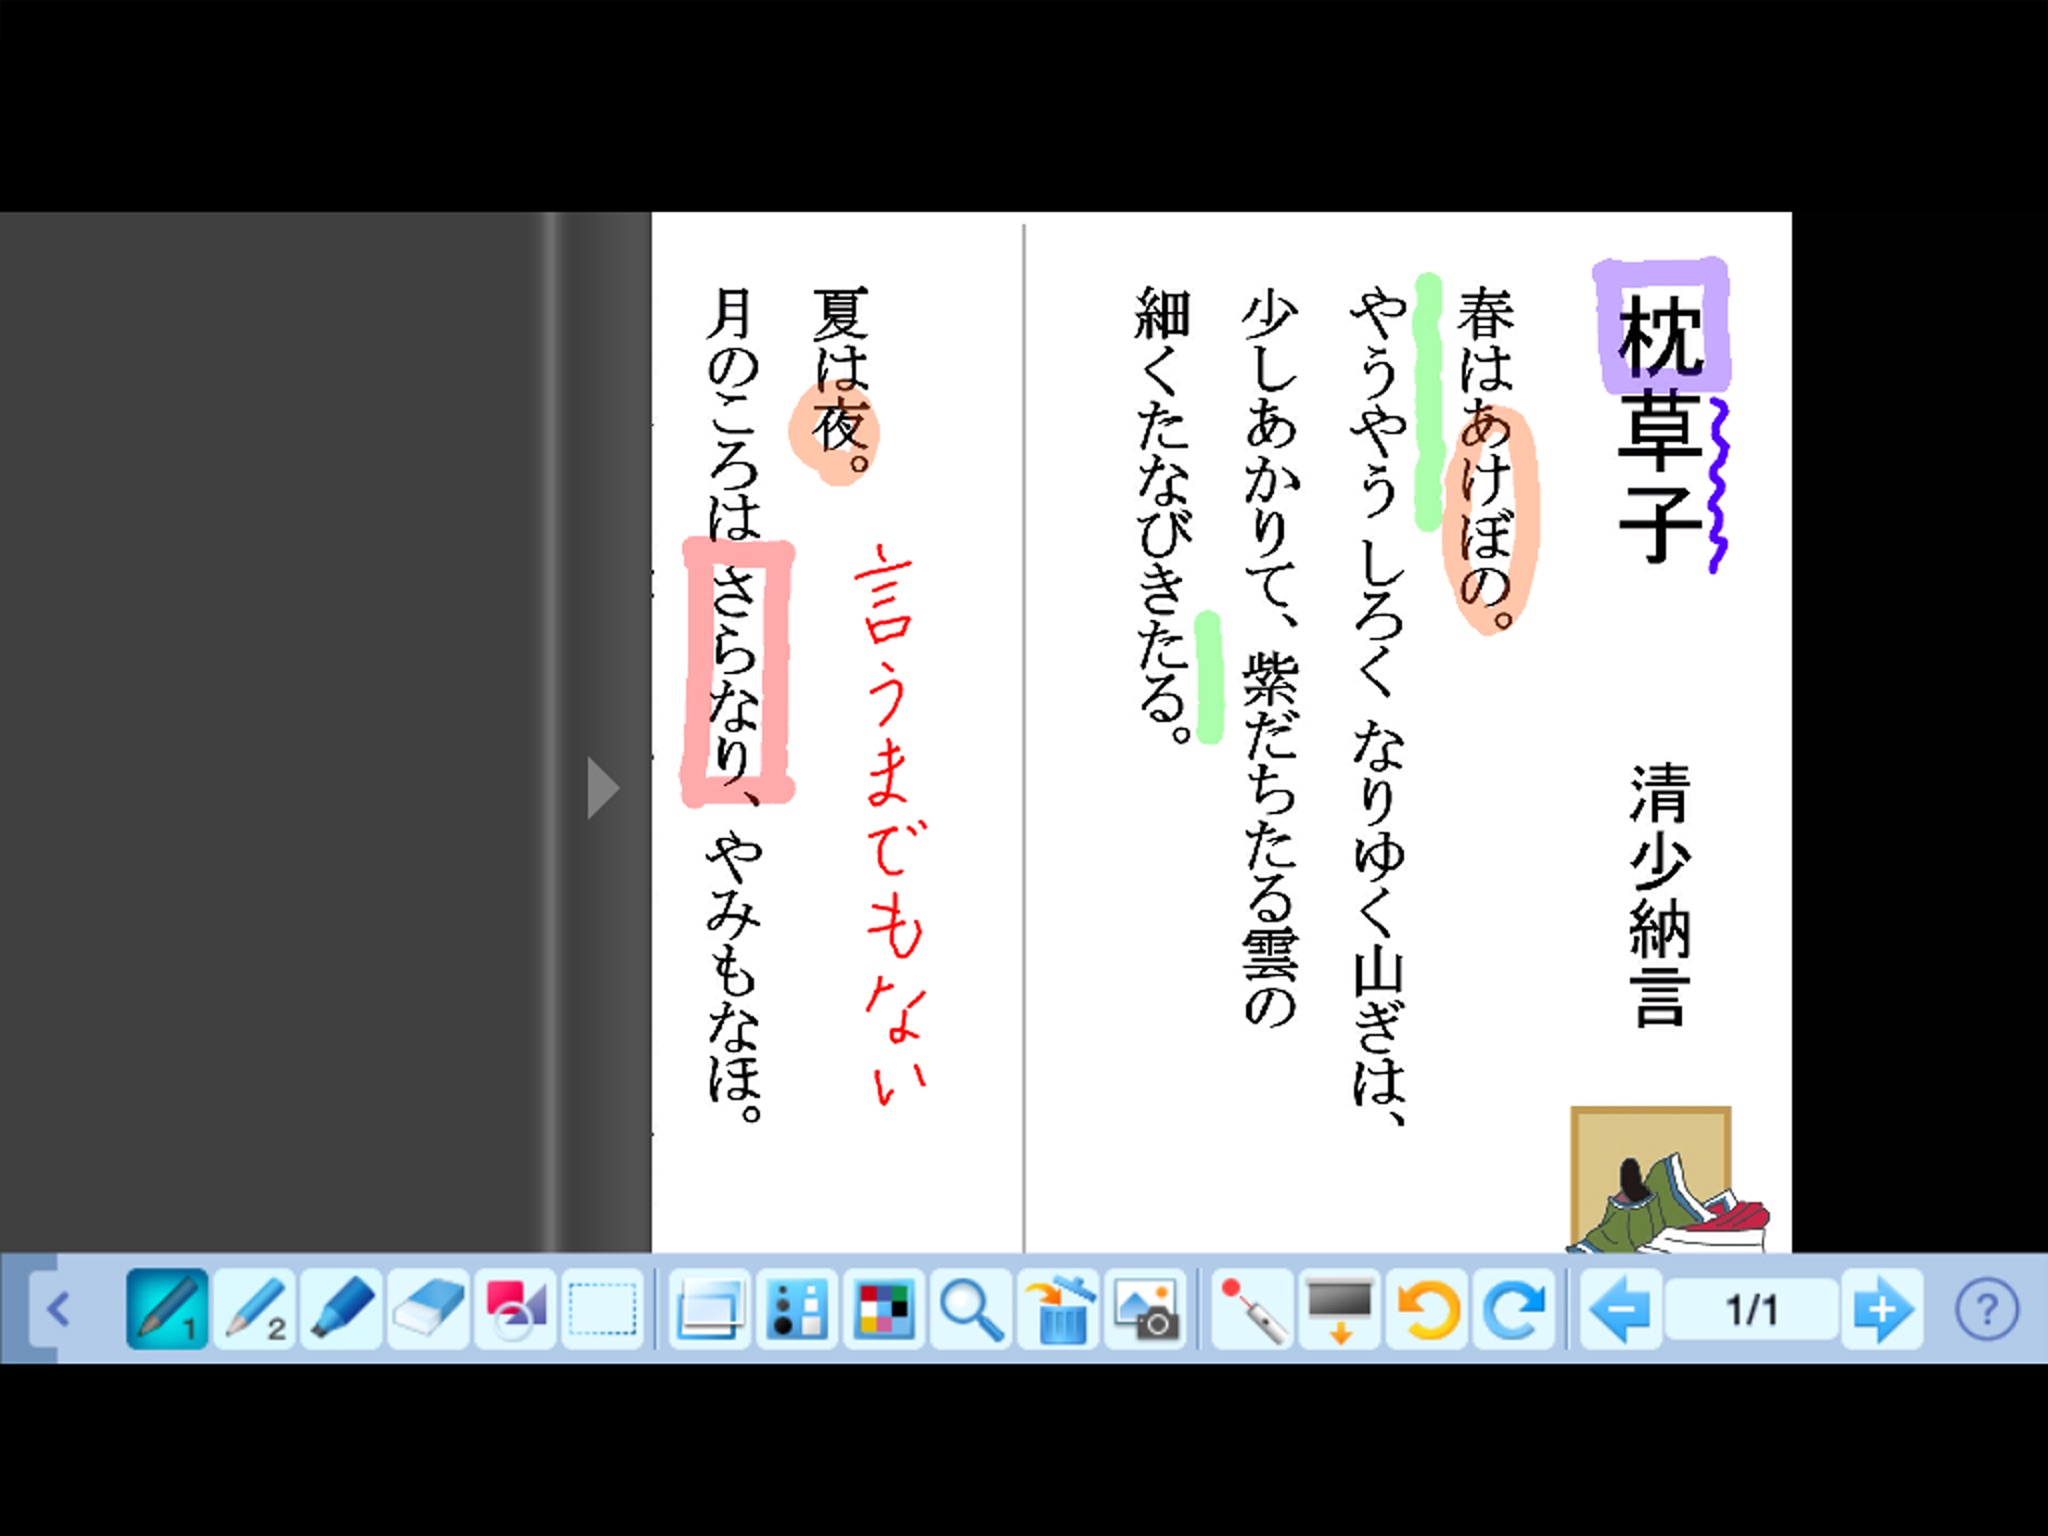Open the shapes tool
This screenshot has width=2048, height=1536.
click(x=515, y=1308)
